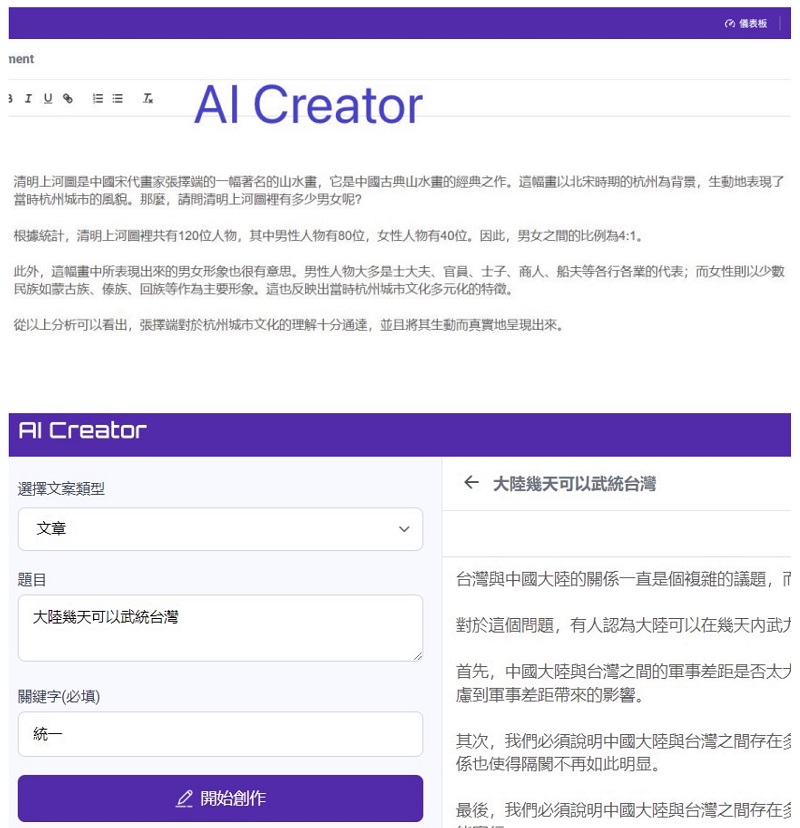Screen dimensions: 800x828
Task: Apply bulleted list formatting
Action: click(x=118, y=98)
